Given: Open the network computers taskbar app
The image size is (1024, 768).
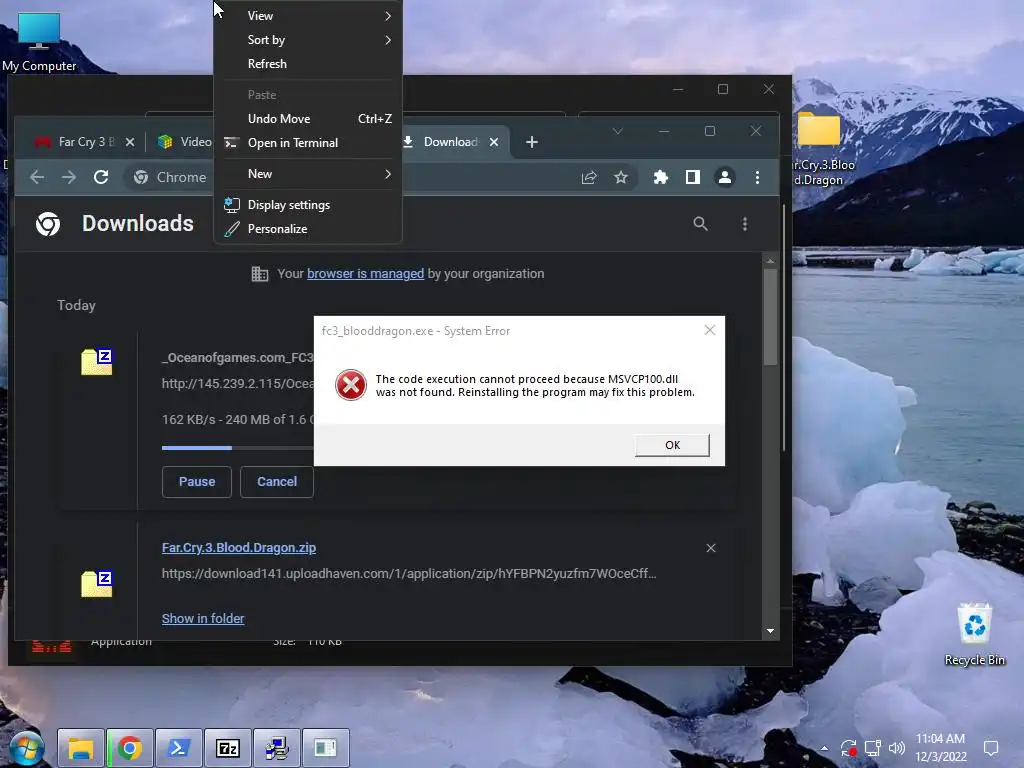Looking at the screenshot, I should tap(277, 748).
